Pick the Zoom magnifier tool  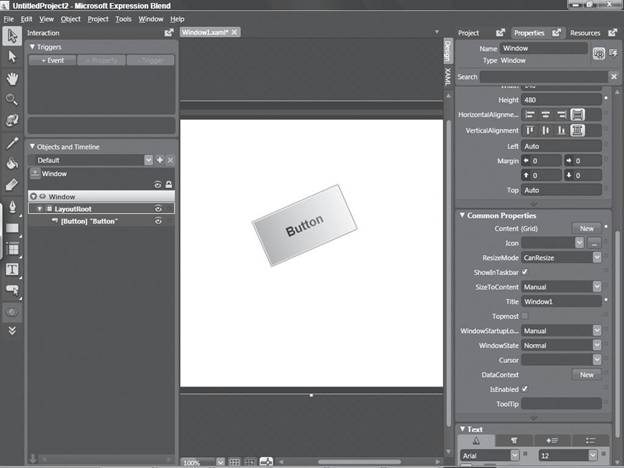[12, 99]
